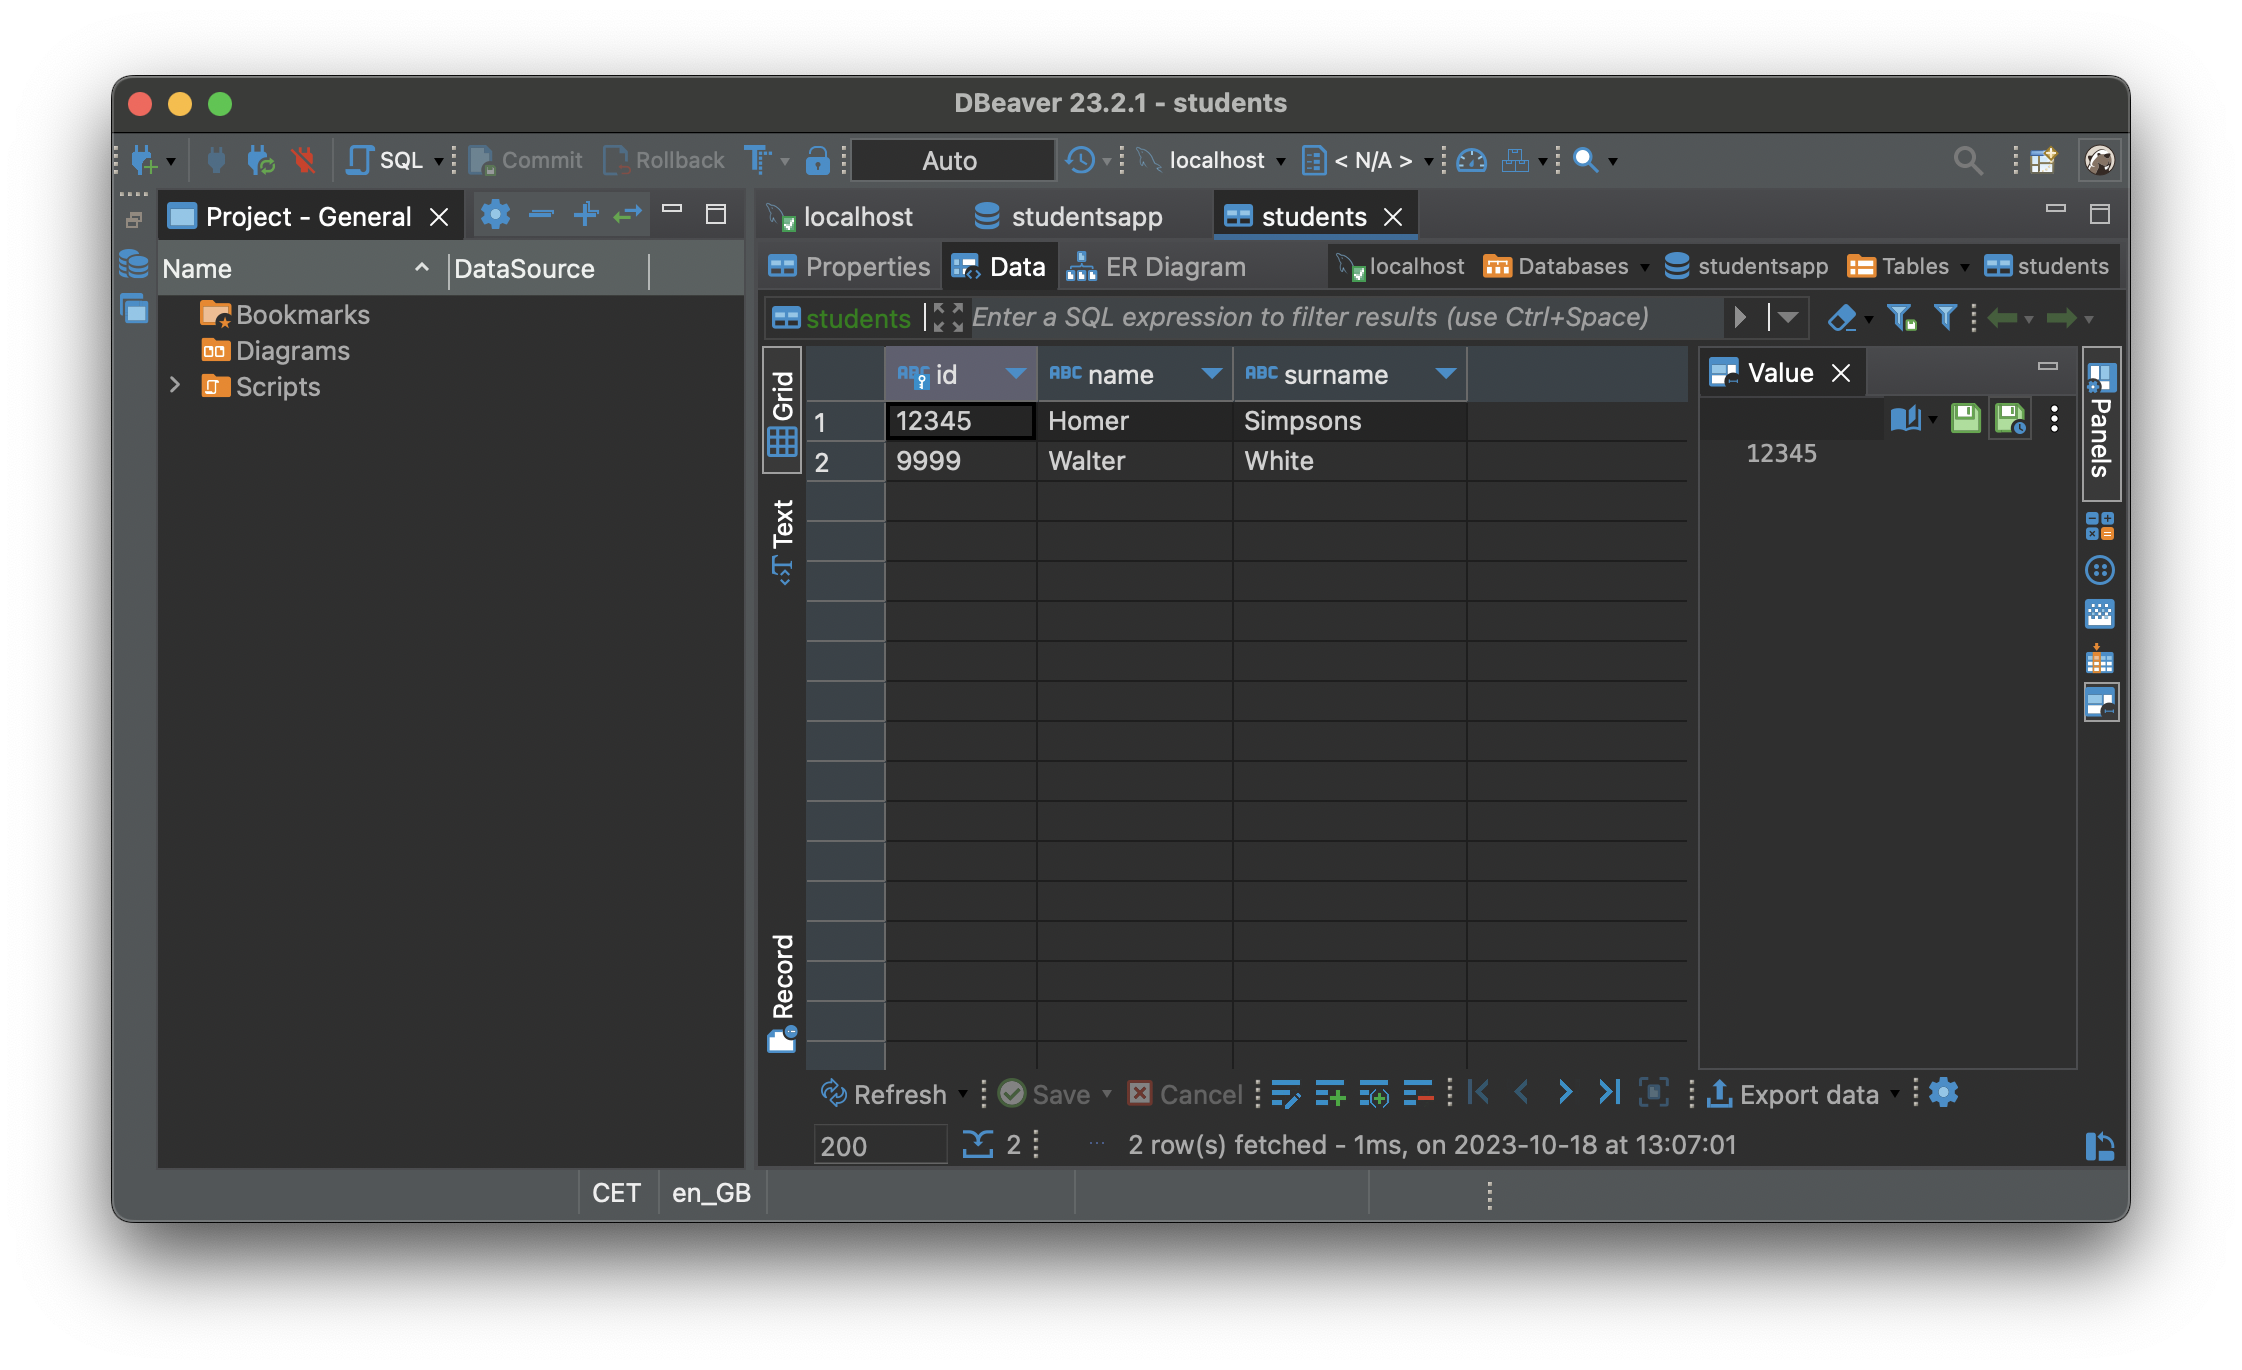
Task: Click the DBeaver beaver avatar icon
Action: tap(2099, 160)
